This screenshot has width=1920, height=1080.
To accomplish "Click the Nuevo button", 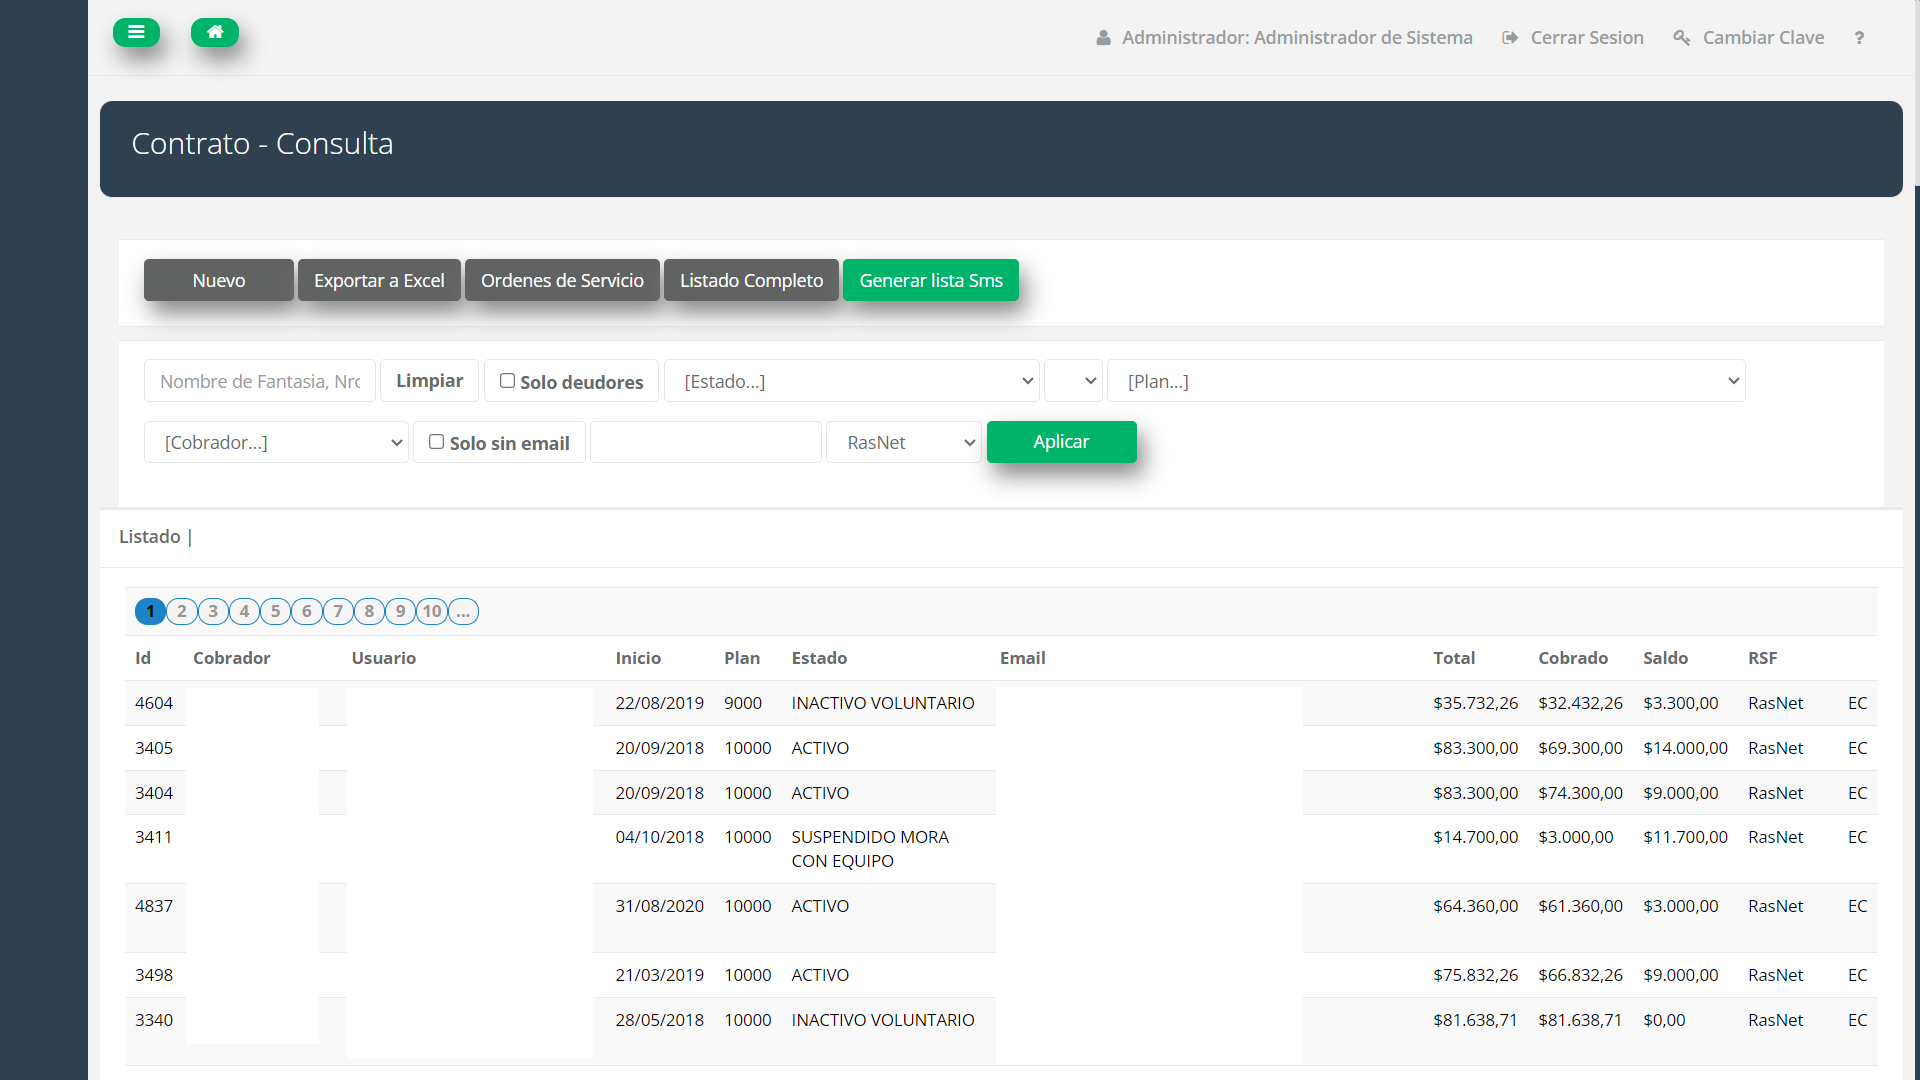I will [x=219, y=280].
